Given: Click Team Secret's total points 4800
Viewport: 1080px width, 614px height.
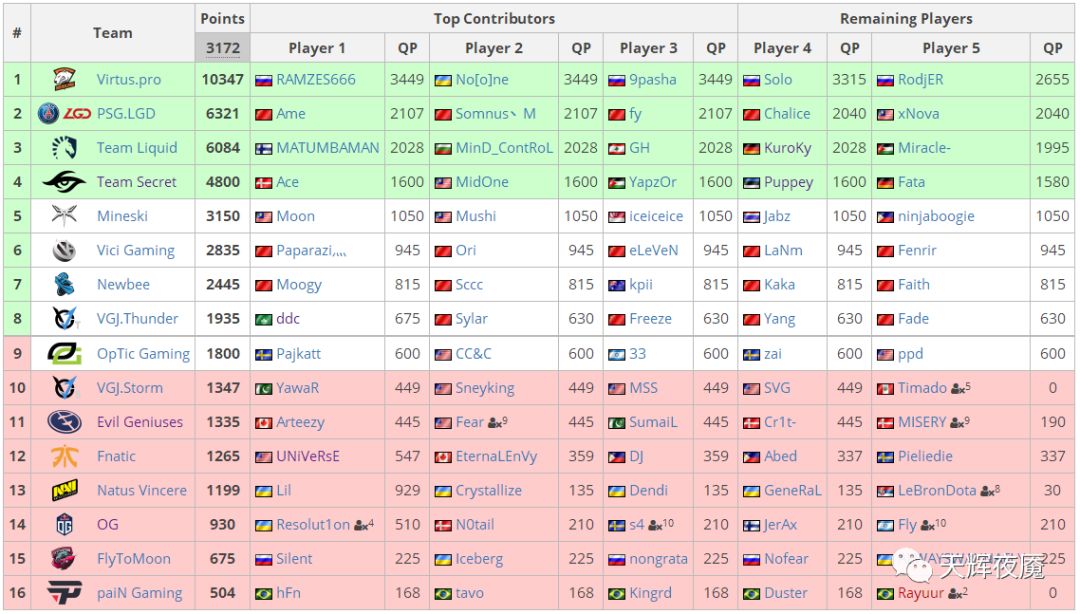Looking at the screenshot, I should [x=222, y=182].
